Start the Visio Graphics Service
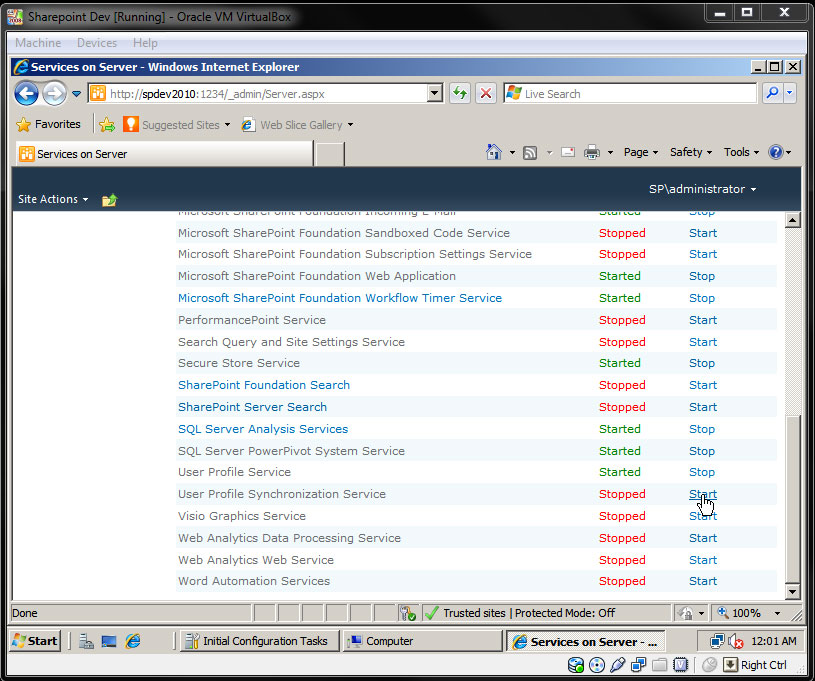Image resolution: width=815 pixels, height=681 pixels. click(703, 516)
